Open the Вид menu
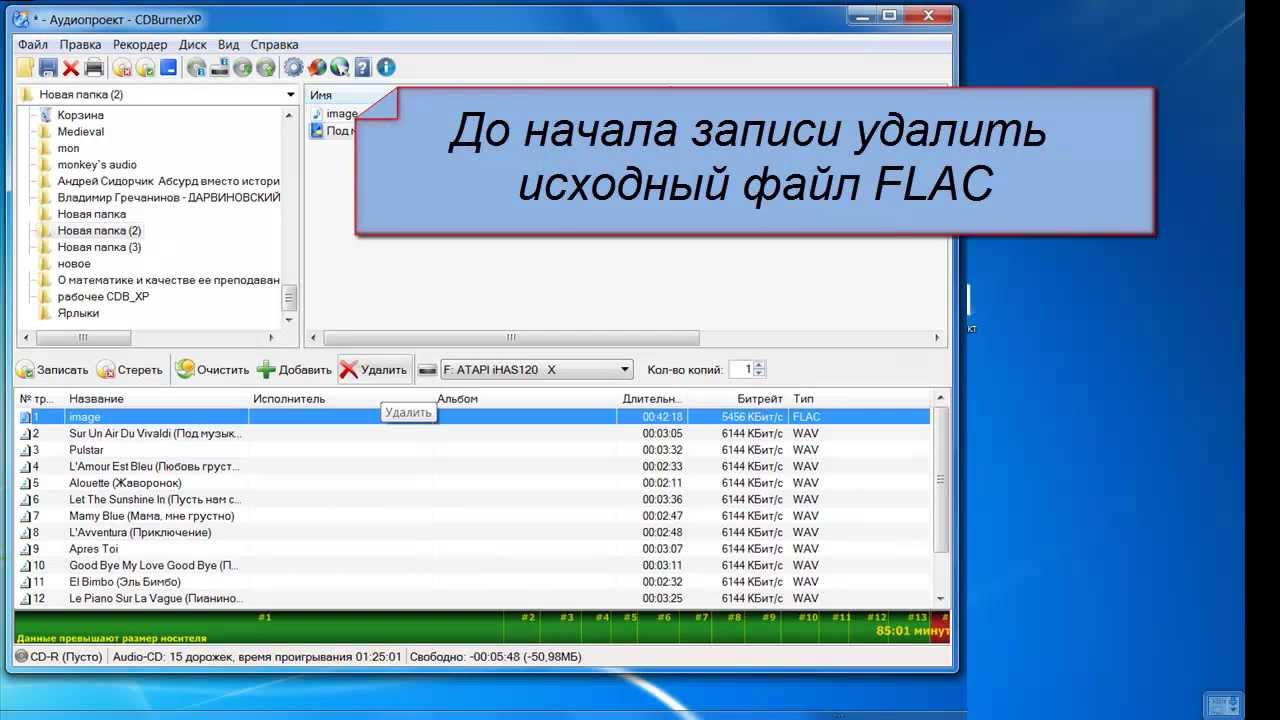Image resolution: width=1280 pixels, height=720 pixels. (x=229, y=45)
